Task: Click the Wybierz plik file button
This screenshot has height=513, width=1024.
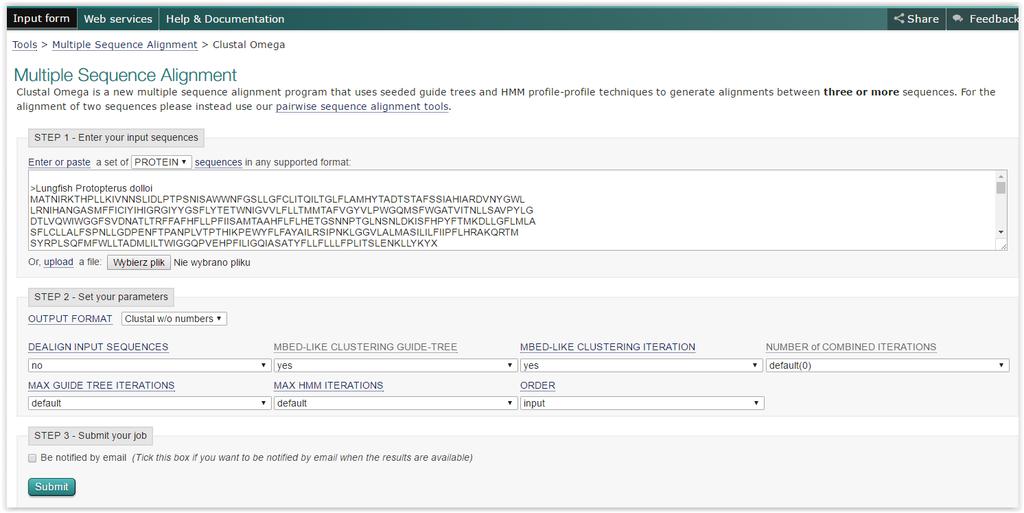Action: (x=139, y=262)
